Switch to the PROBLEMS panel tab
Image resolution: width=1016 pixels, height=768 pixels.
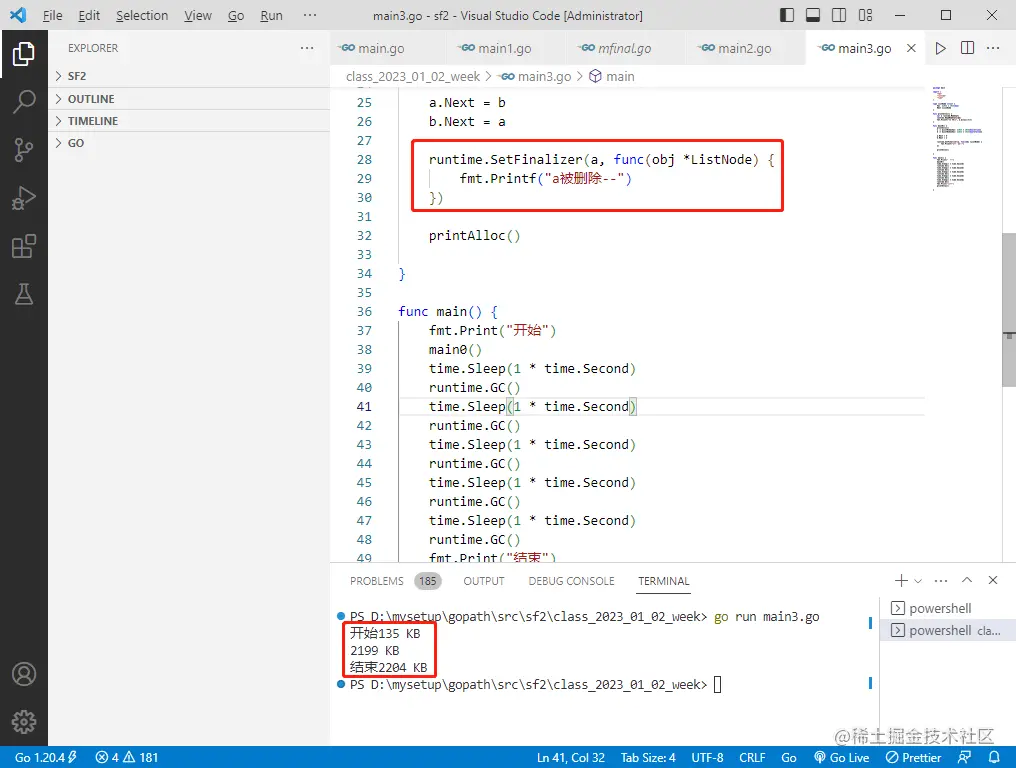click(x=395, y=581)
